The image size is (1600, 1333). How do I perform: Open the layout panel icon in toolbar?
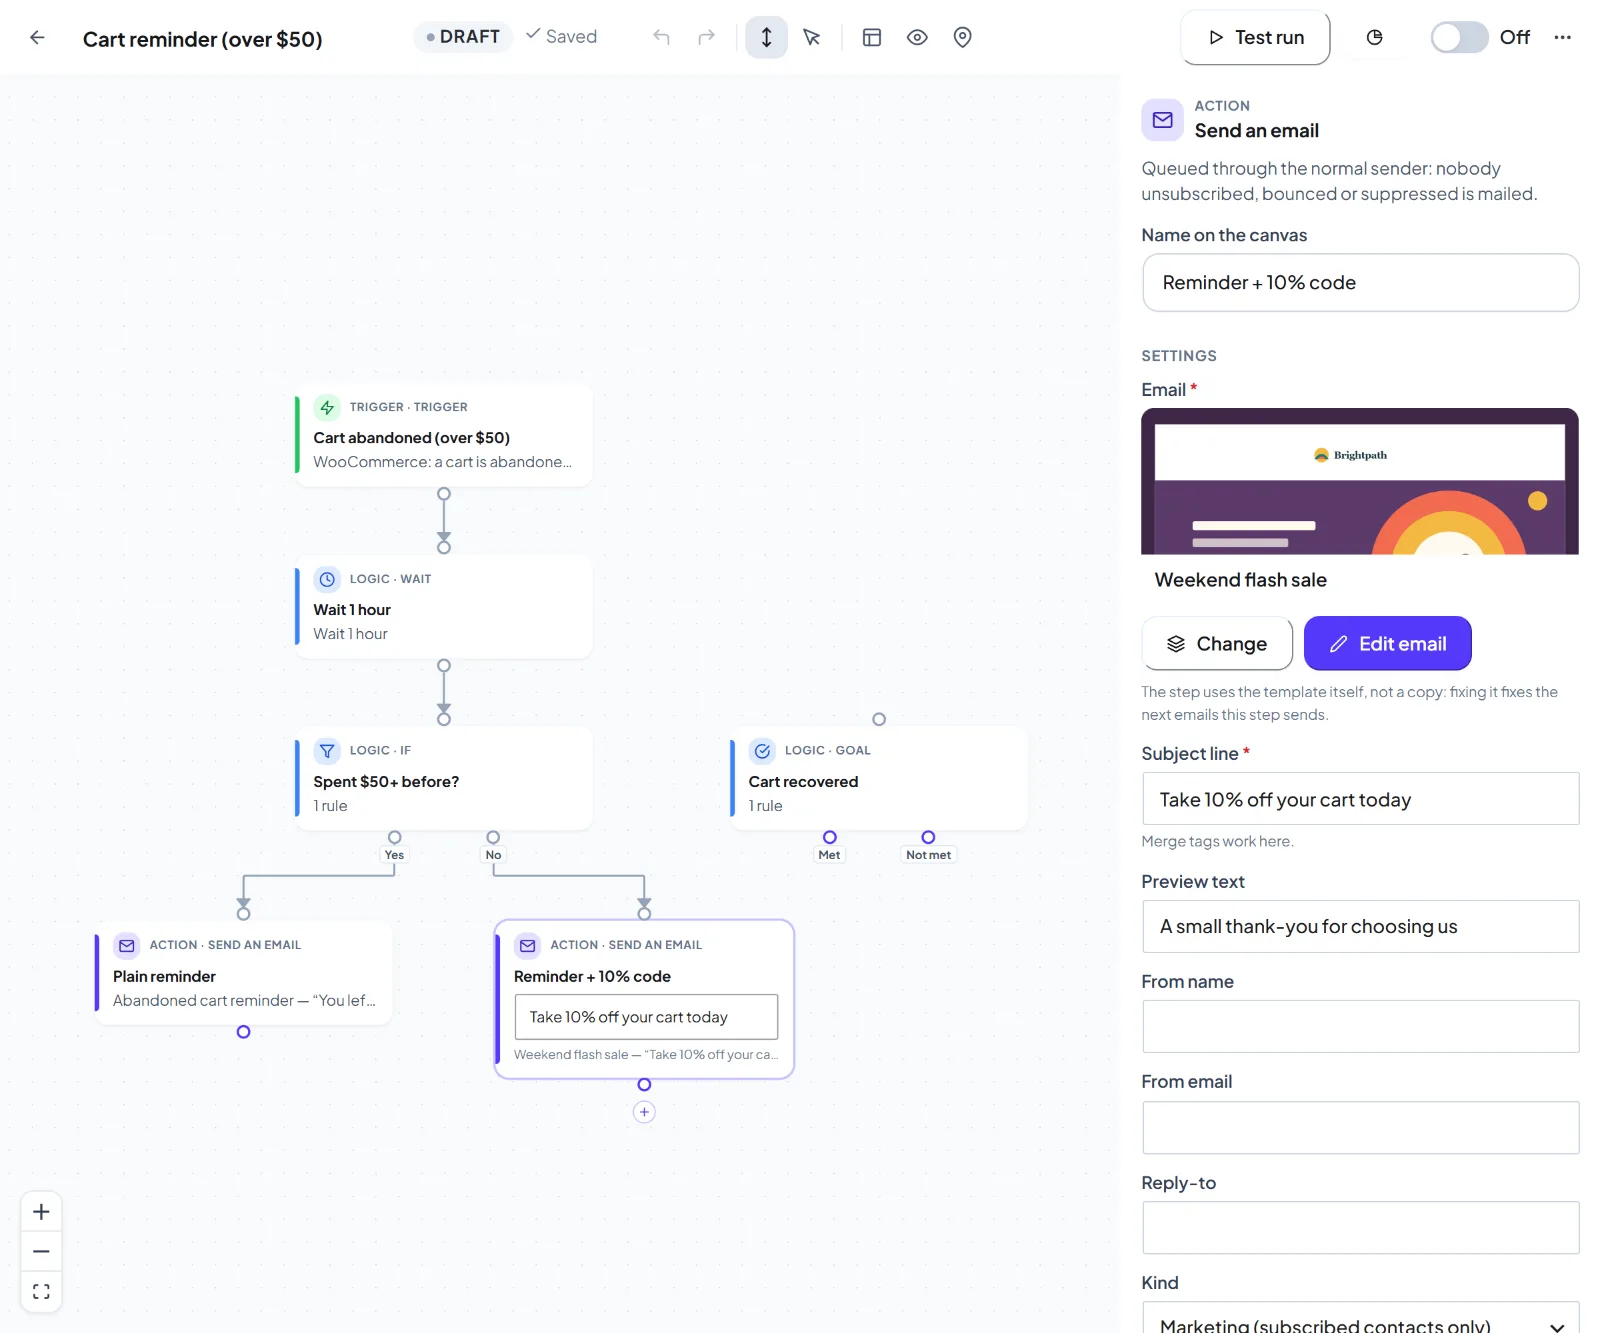(x=872, y=37)
